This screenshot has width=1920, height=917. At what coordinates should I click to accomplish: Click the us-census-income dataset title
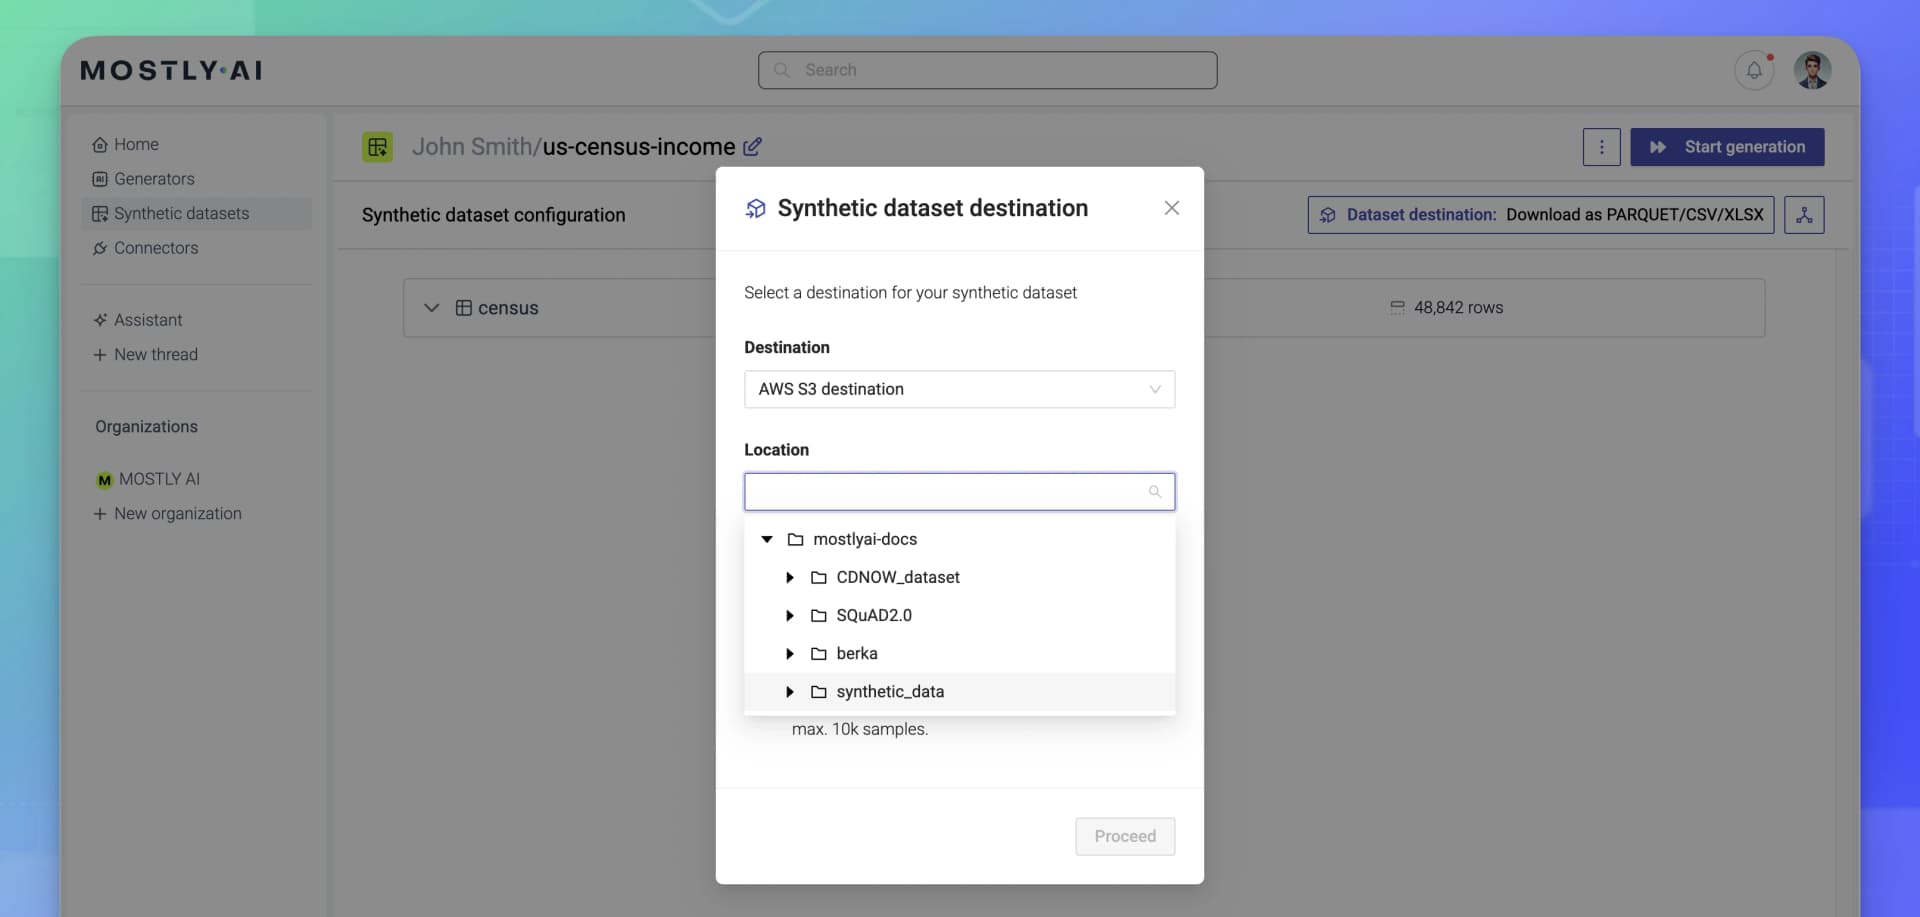tap(639, 147)
